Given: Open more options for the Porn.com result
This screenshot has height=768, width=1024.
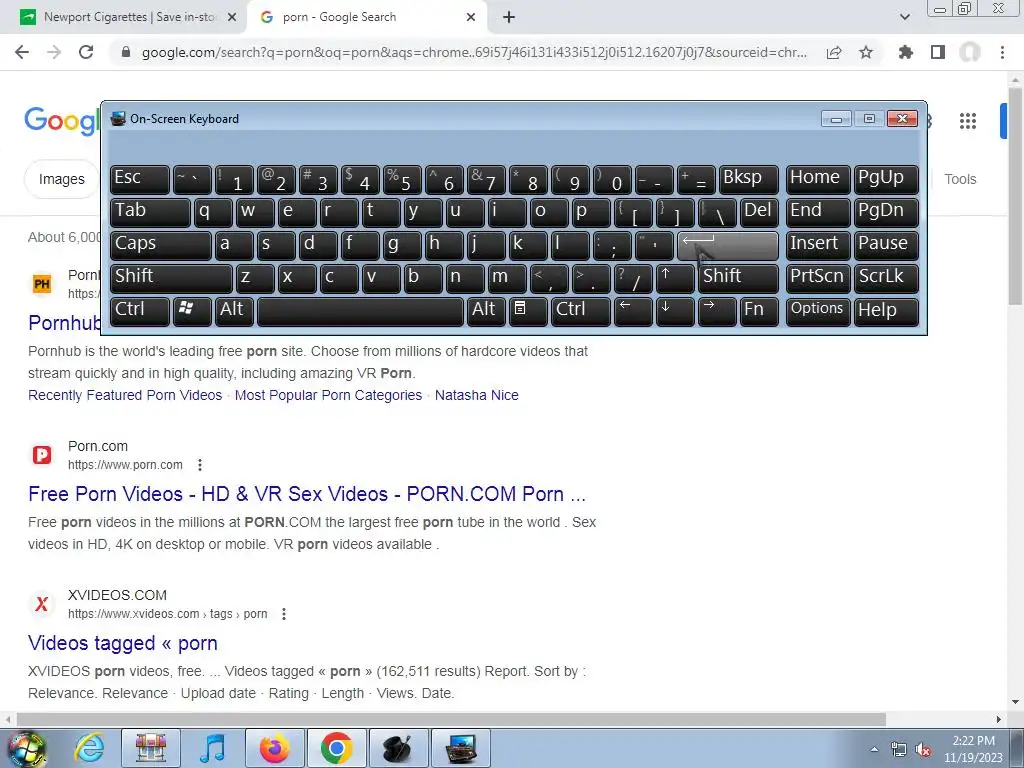Looking at the screenshot, I should pyautogui.click(x=200, y=465).
